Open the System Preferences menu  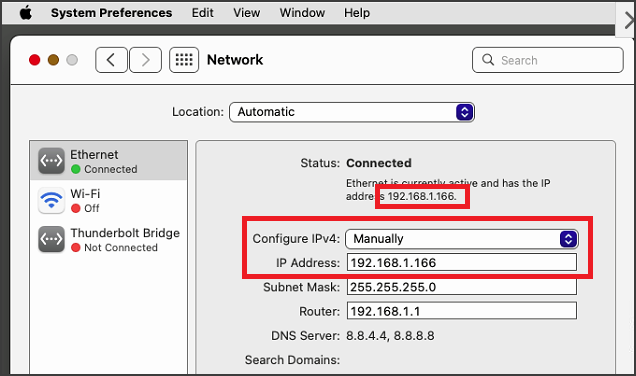point(112,13)
